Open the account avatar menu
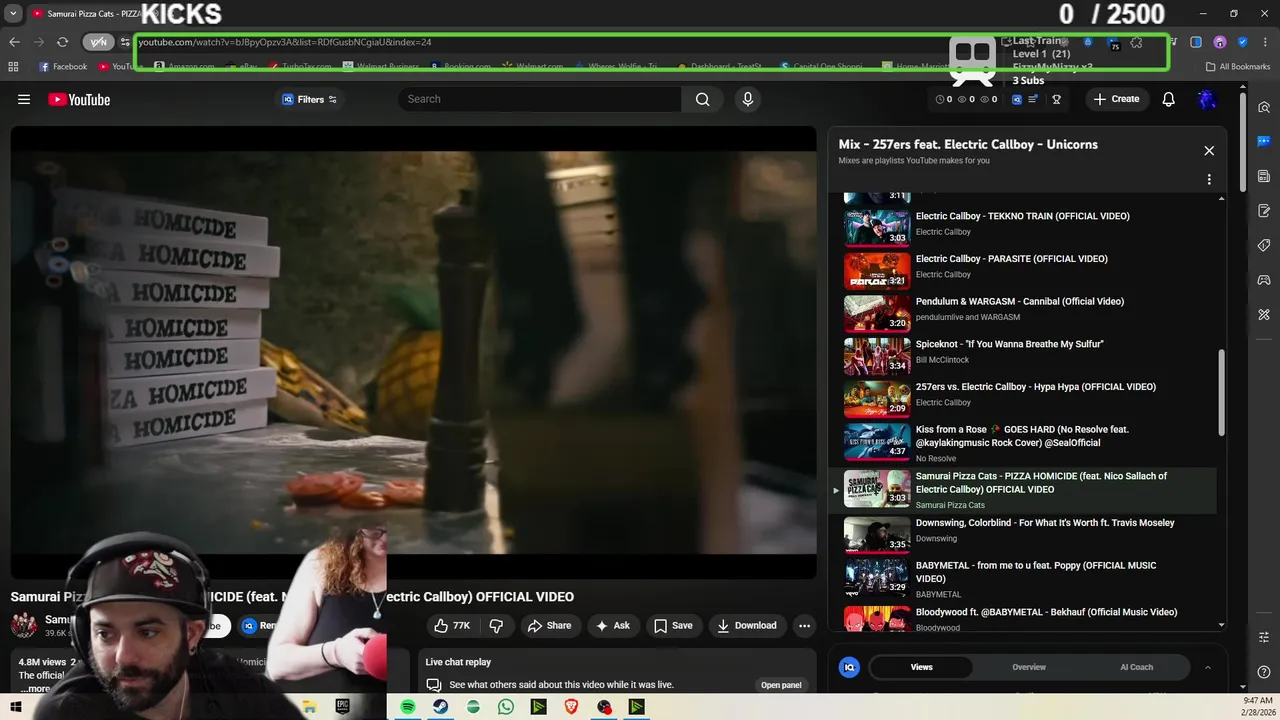 [x=1207, y=99]
